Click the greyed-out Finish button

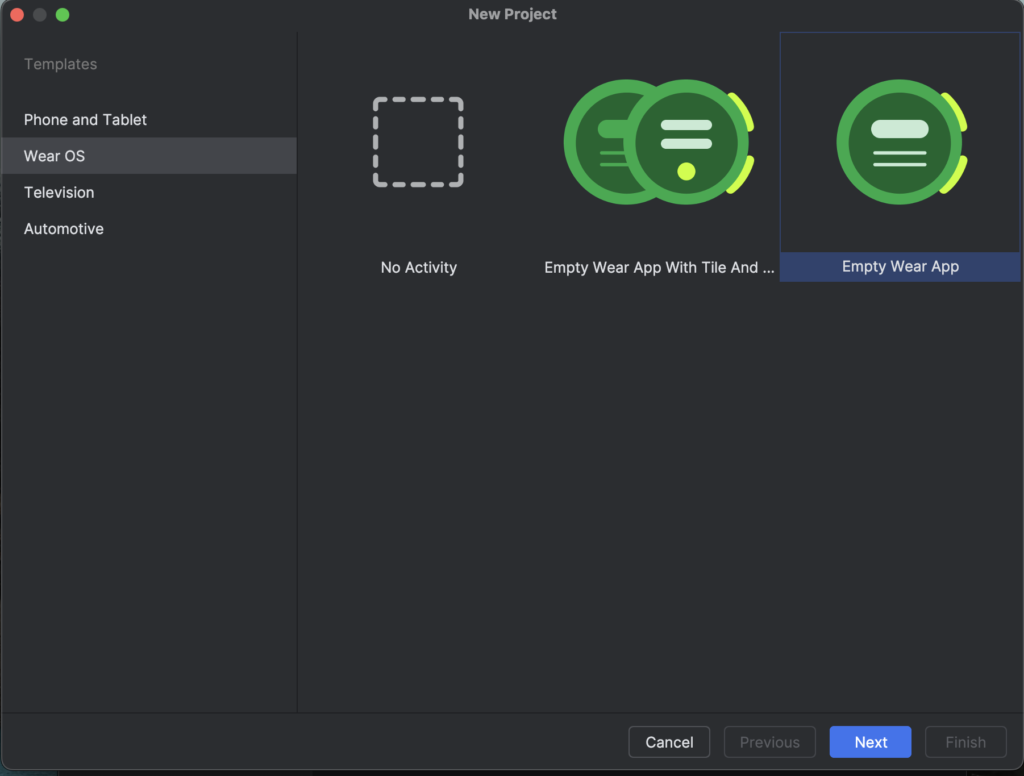coord(965,742)
